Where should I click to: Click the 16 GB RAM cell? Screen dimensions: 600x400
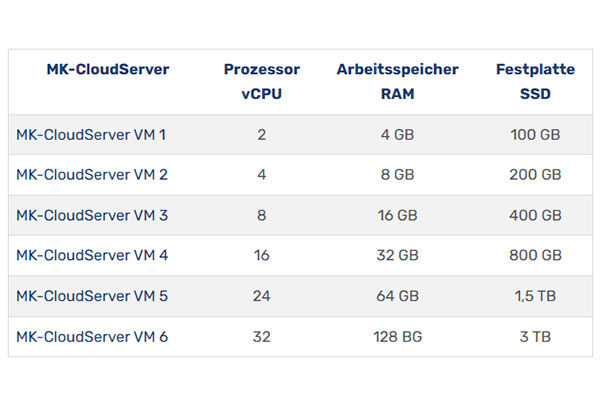[x=397, y=215]
